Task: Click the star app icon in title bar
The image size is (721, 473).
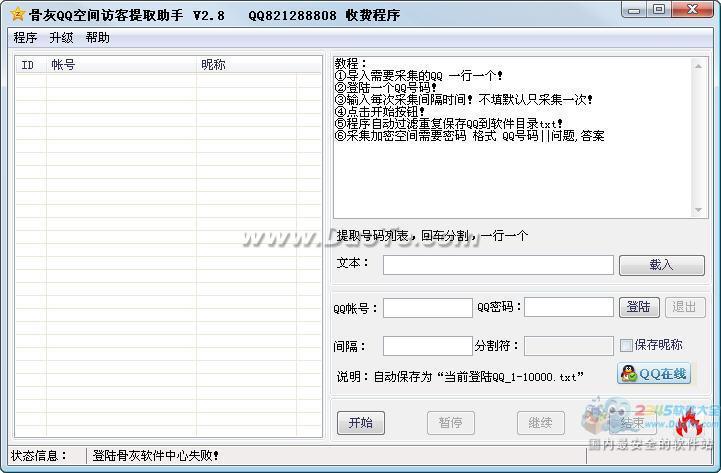Action: coord(17,14)
